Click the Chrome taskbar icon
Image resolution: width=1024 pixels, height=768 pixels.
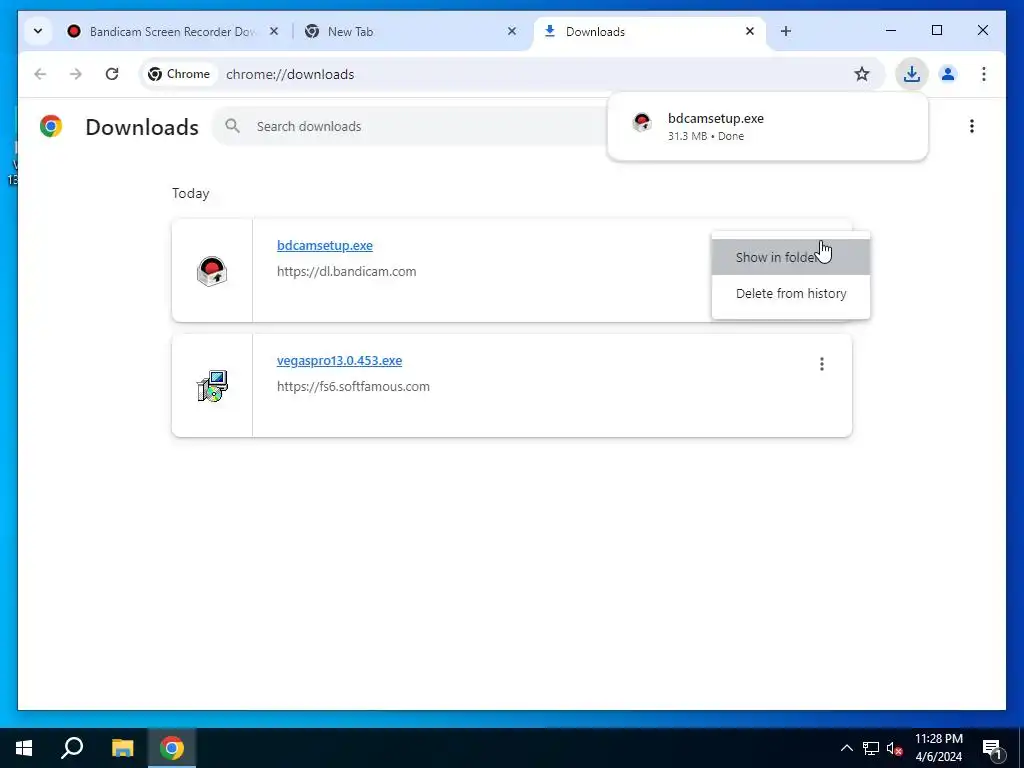pyautogui.click(x=172, y=748)
